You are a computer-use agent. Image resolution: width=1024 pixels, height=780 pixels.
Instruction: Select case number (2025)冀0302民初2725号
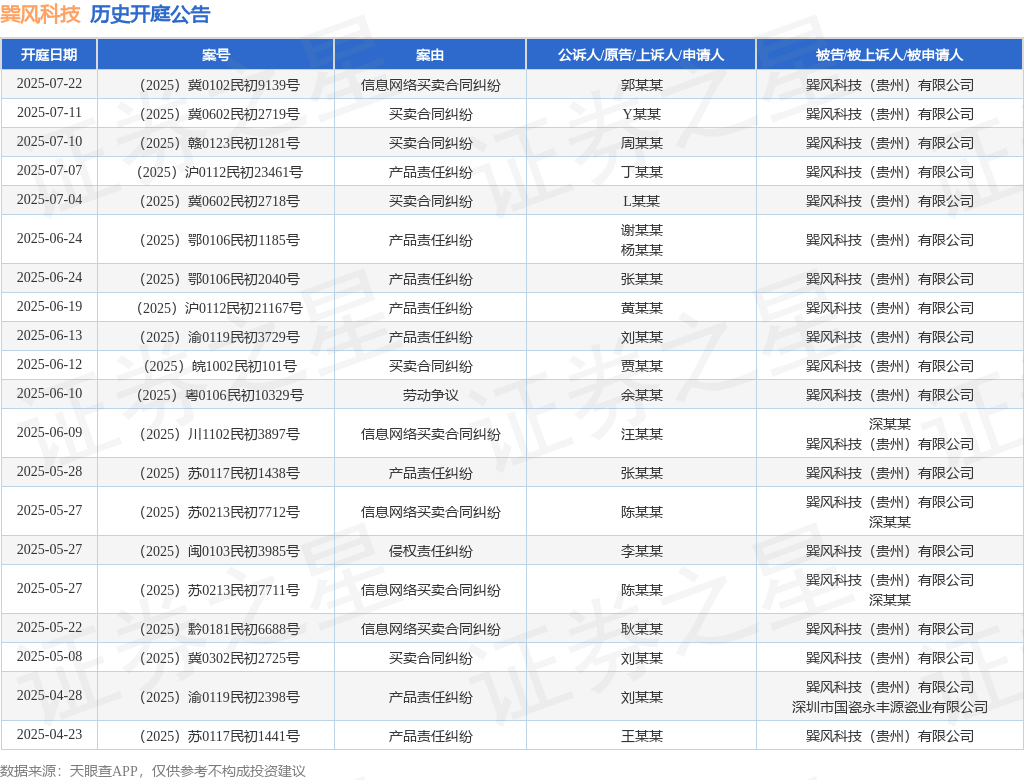click(x=219, y=658)
